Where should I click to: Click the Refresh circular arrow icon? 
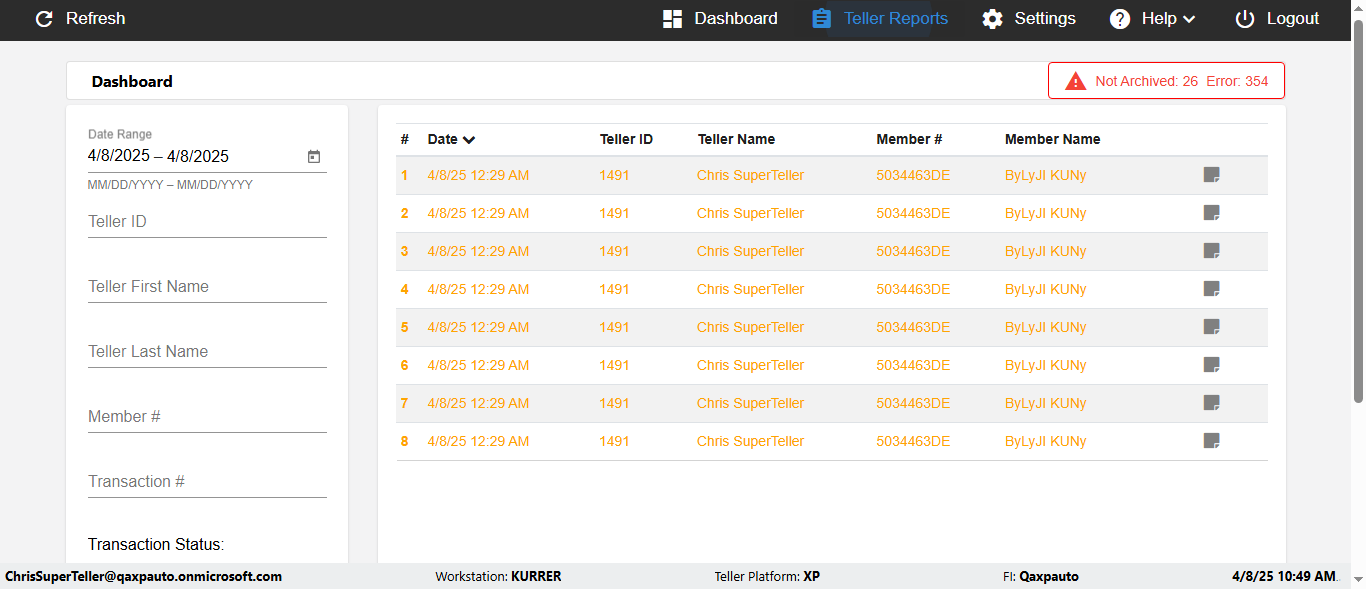click(44, 19)
